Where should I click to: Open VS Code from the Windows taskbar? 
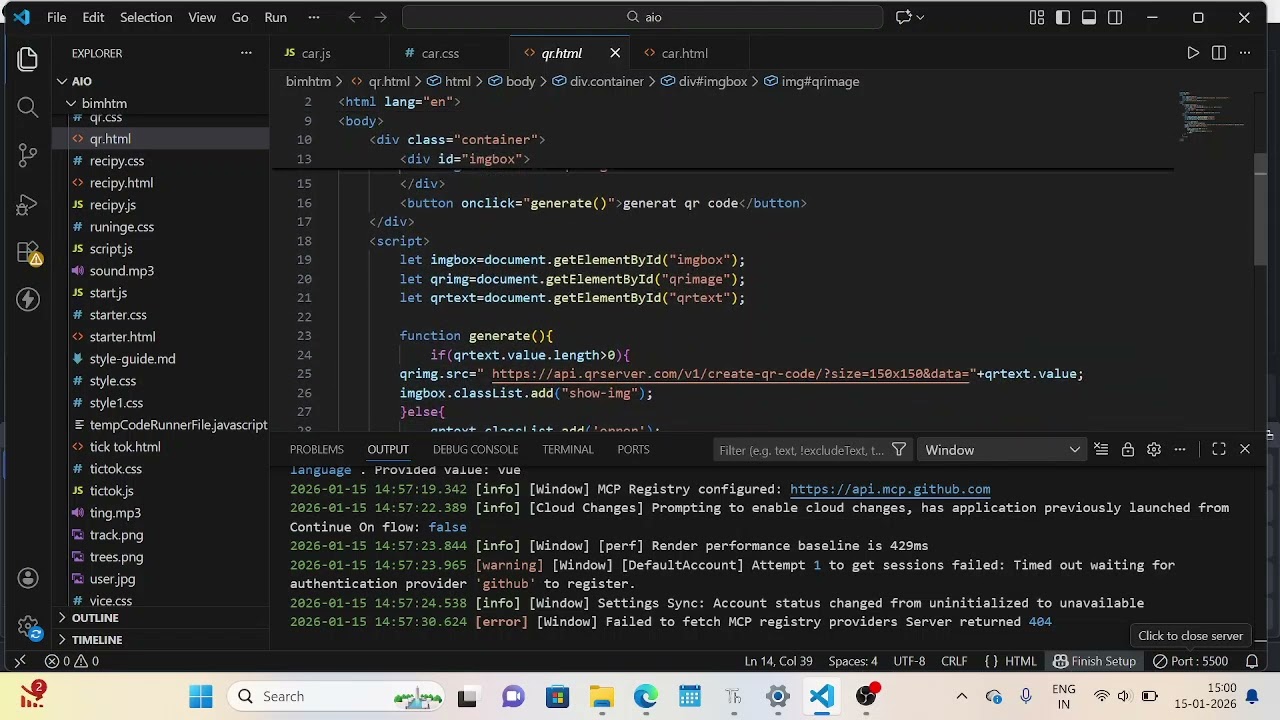tap(821, 696)
